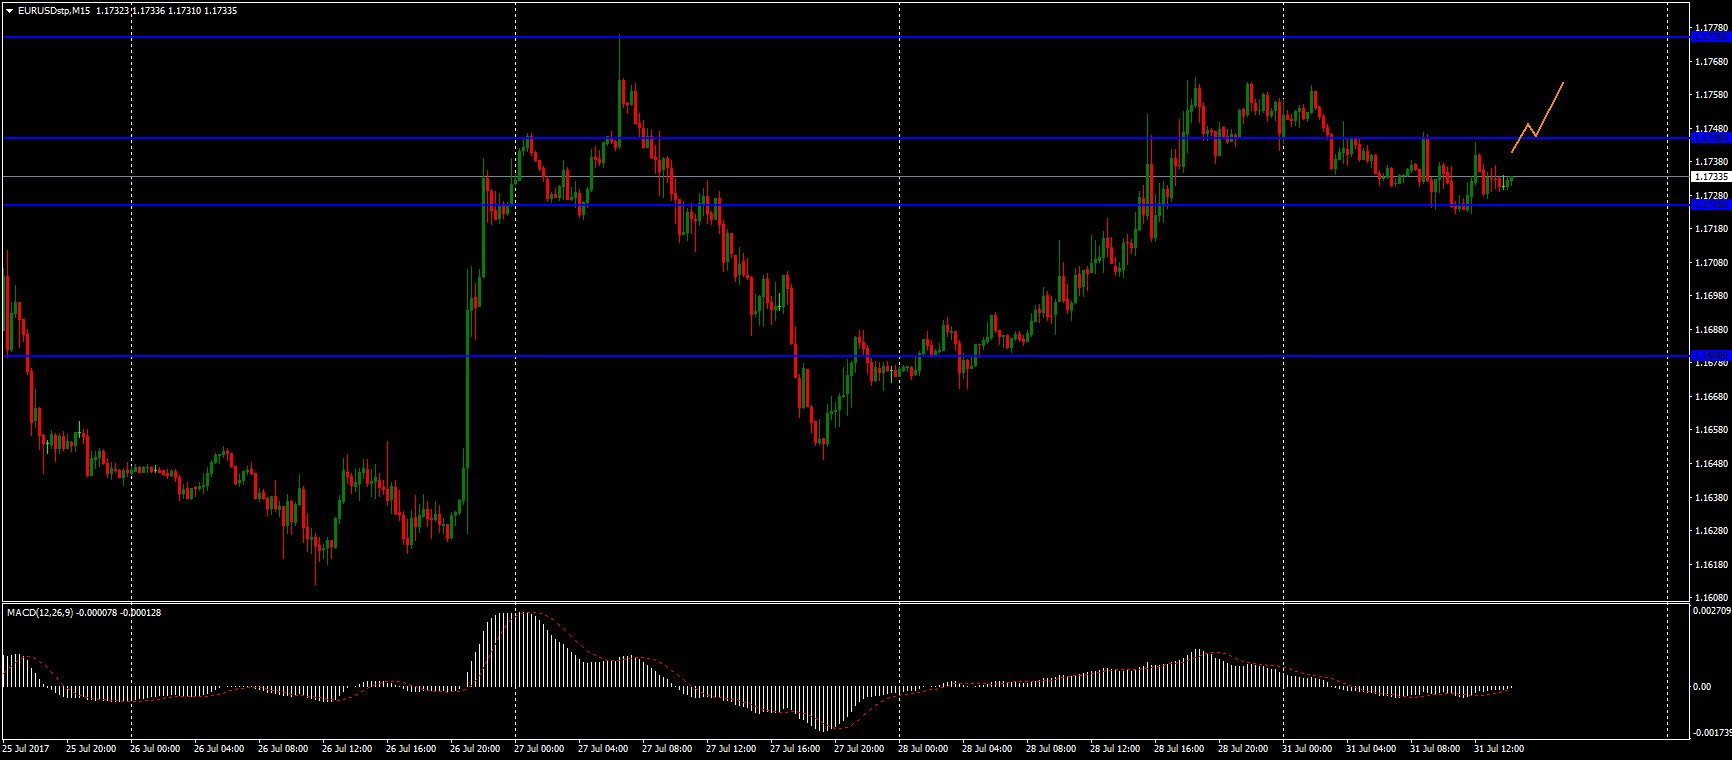Image resolution: width=1732 pixels, height=760 pixels.
Task: Click the 27 Jul 00:00 time label
Action: 538,748
